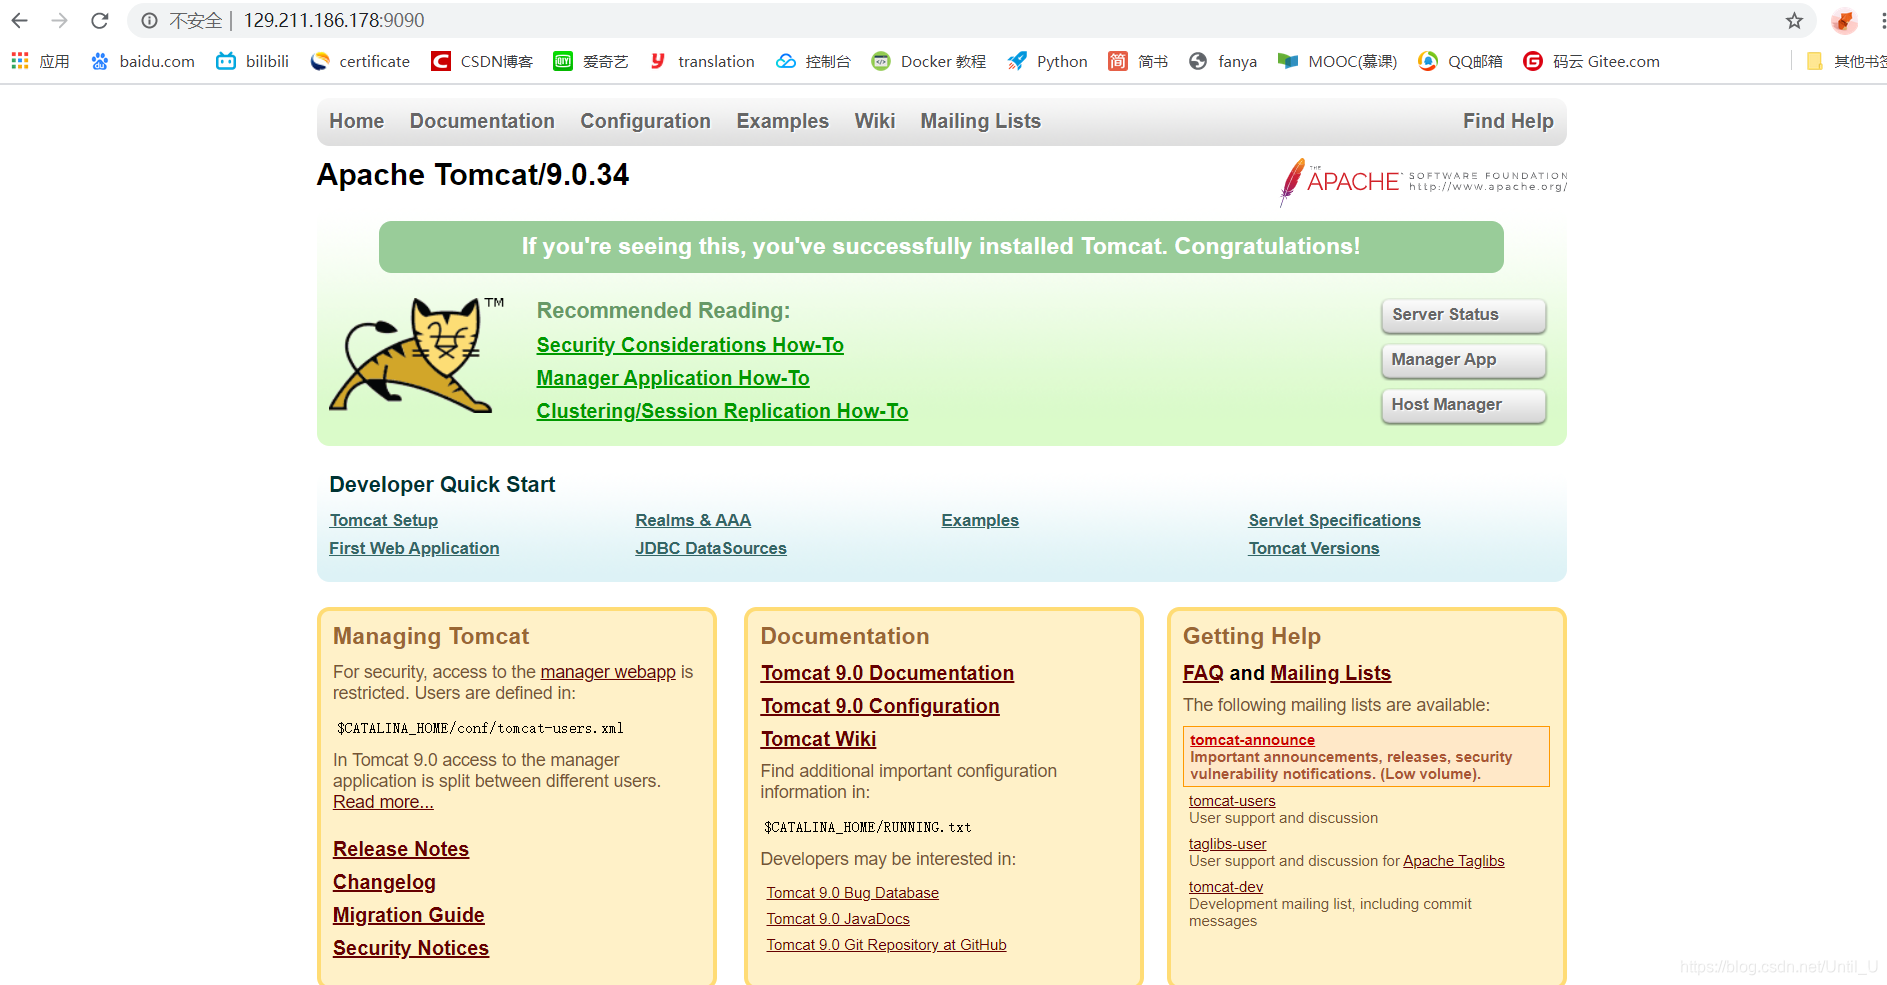
Task: Click the site info not-secure icon
Action: click(149, 20)
